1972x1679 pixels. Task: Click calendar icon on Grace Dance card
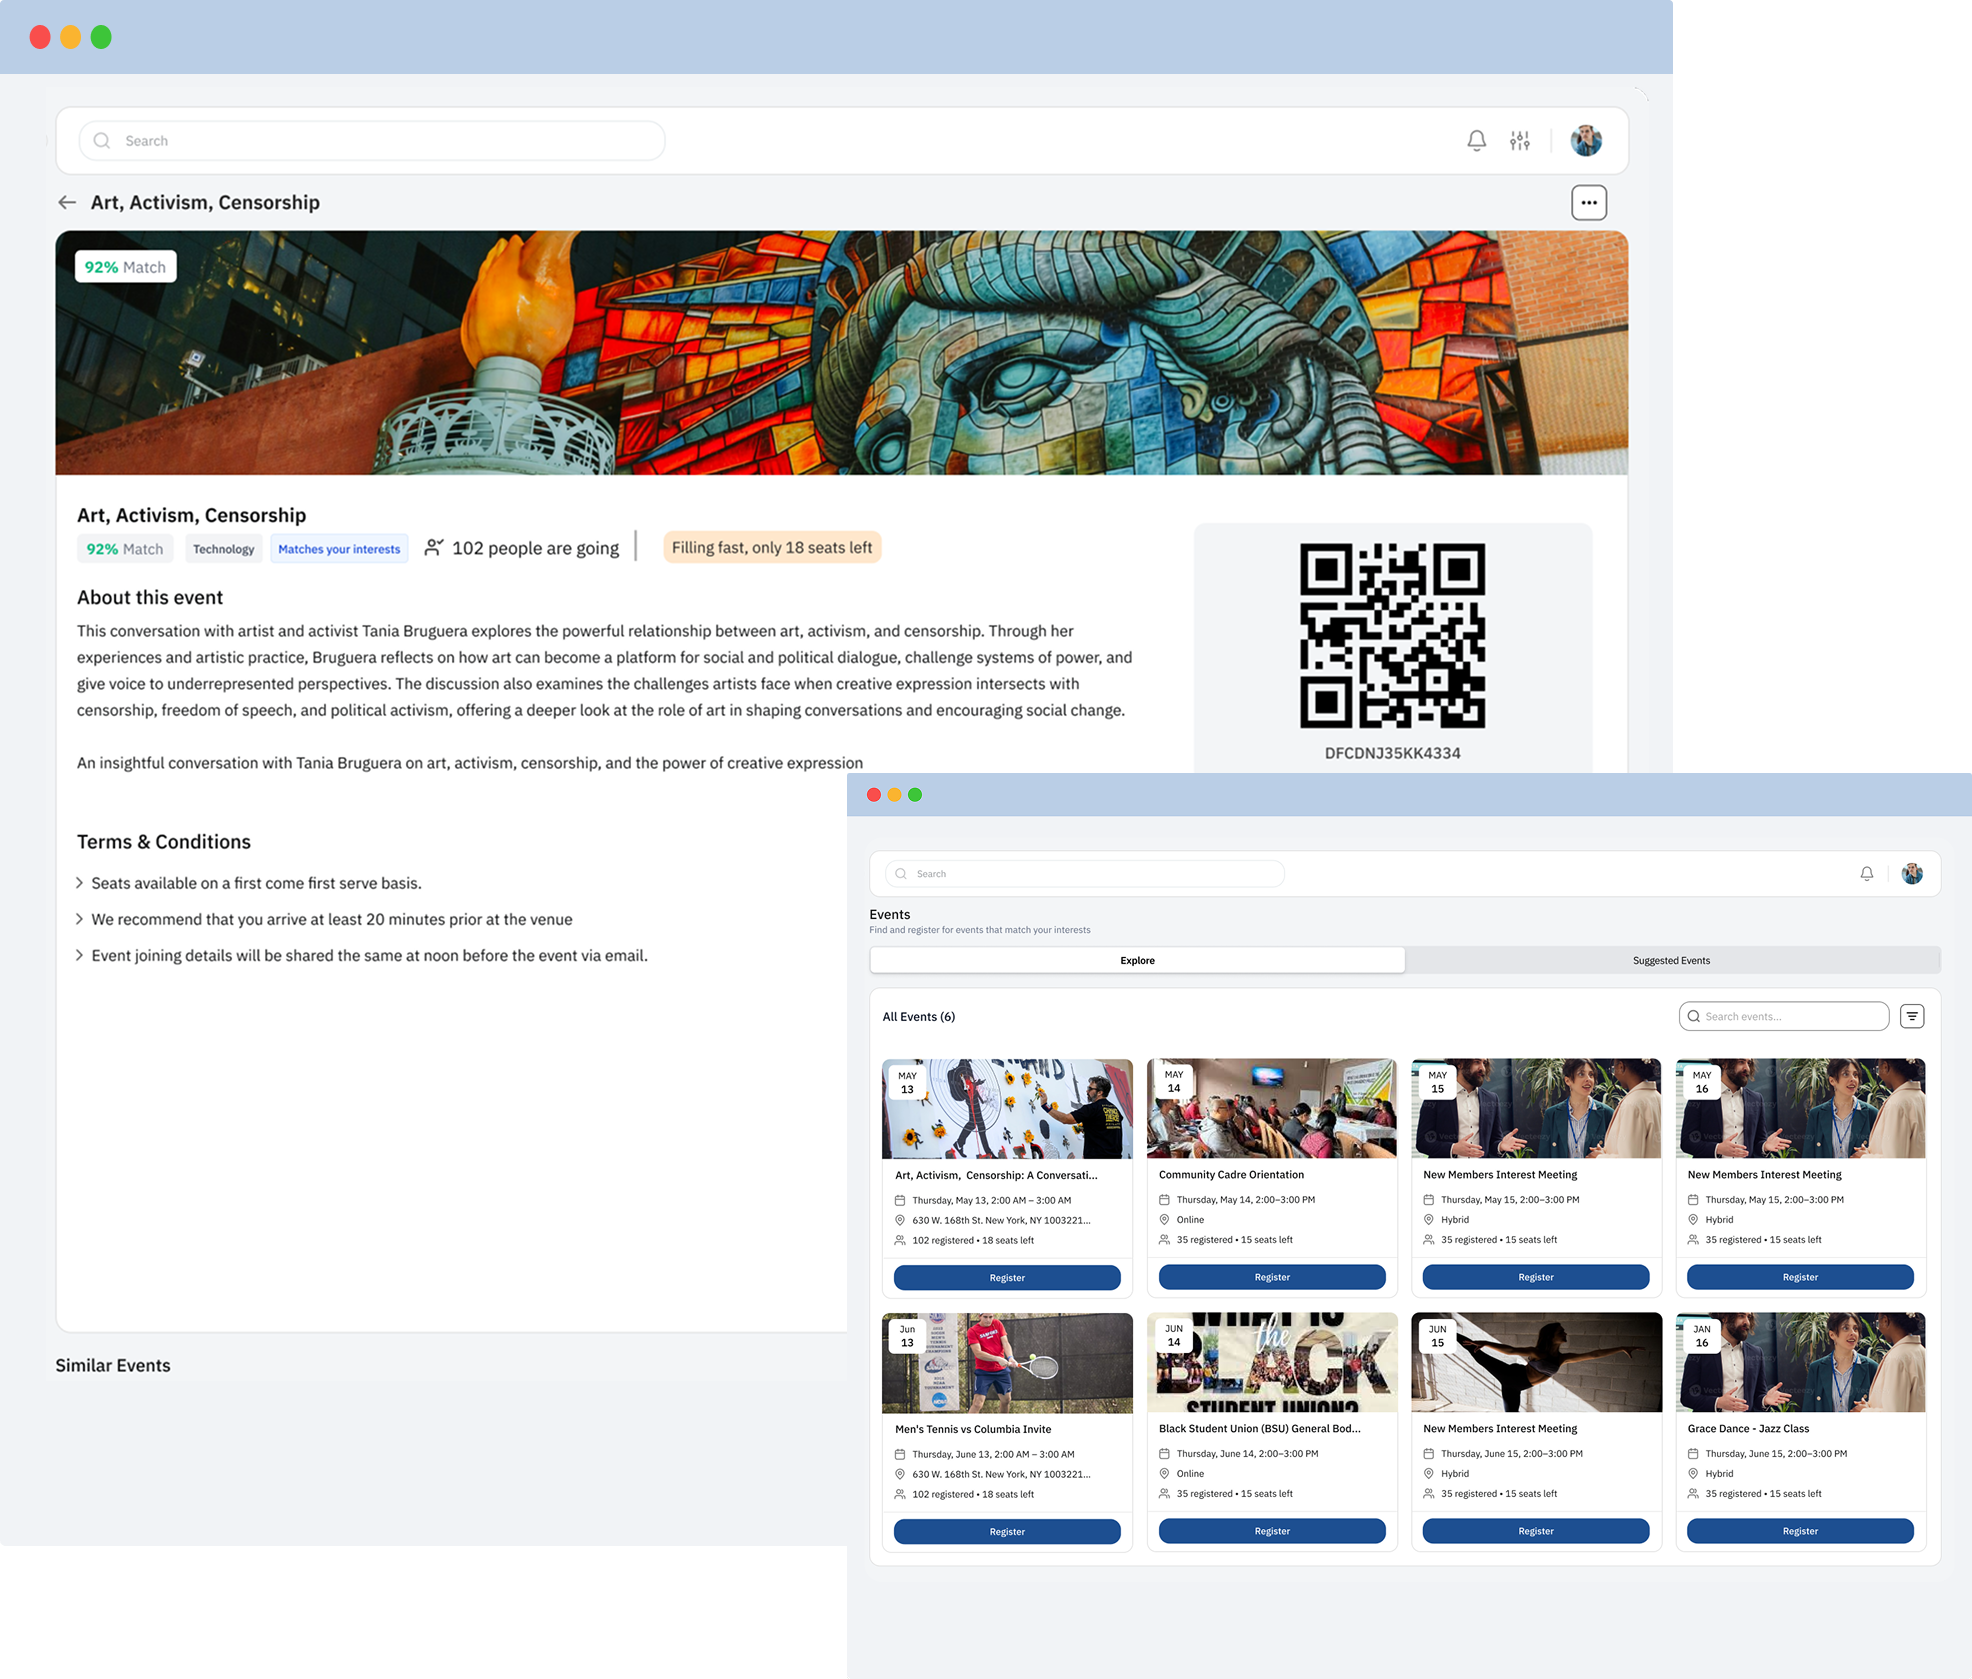coord(1693,1454)
